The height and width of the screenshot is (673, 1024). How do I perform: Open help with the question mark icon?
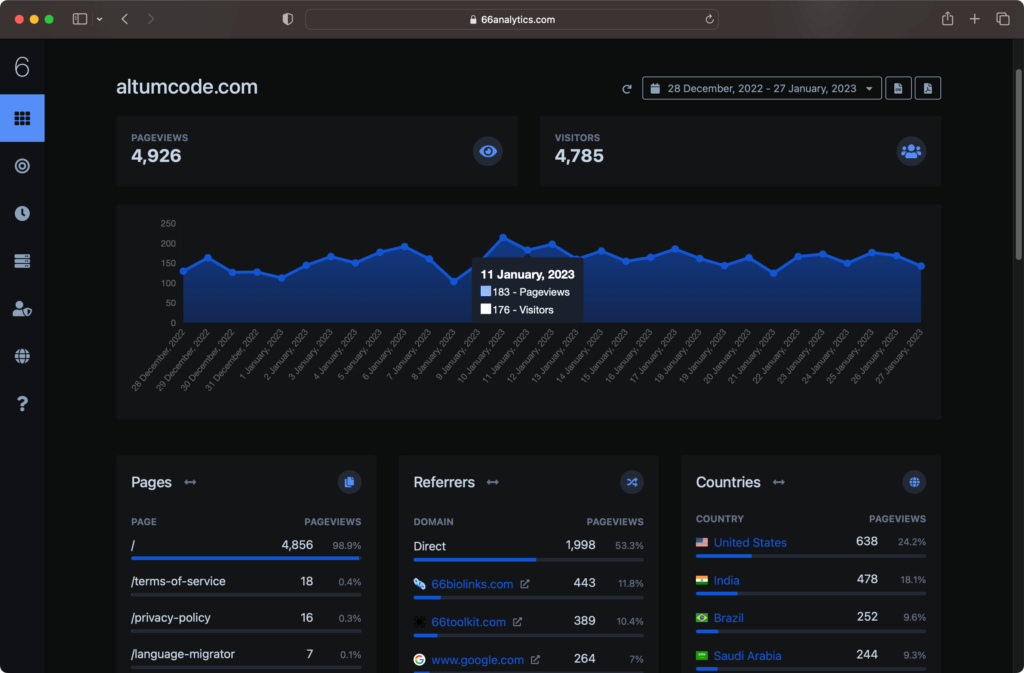[x=21, y=403]
